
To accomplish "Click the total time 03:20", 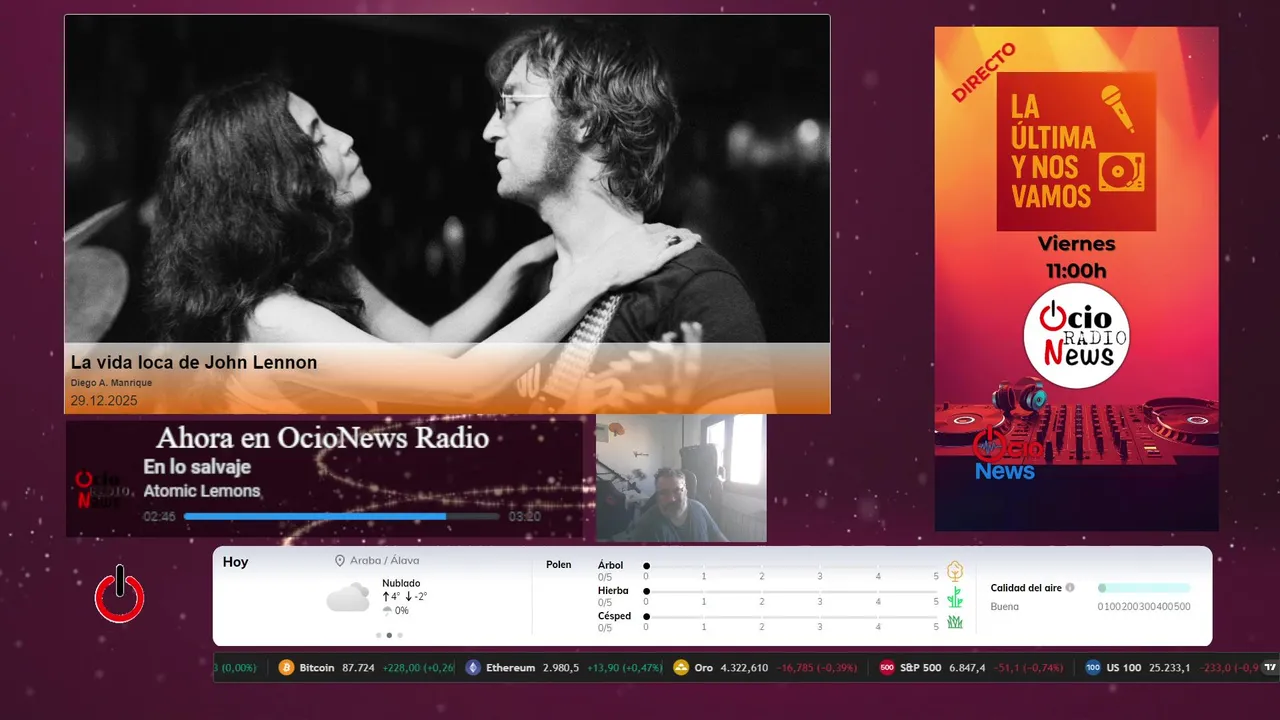I will pos(524,517).
